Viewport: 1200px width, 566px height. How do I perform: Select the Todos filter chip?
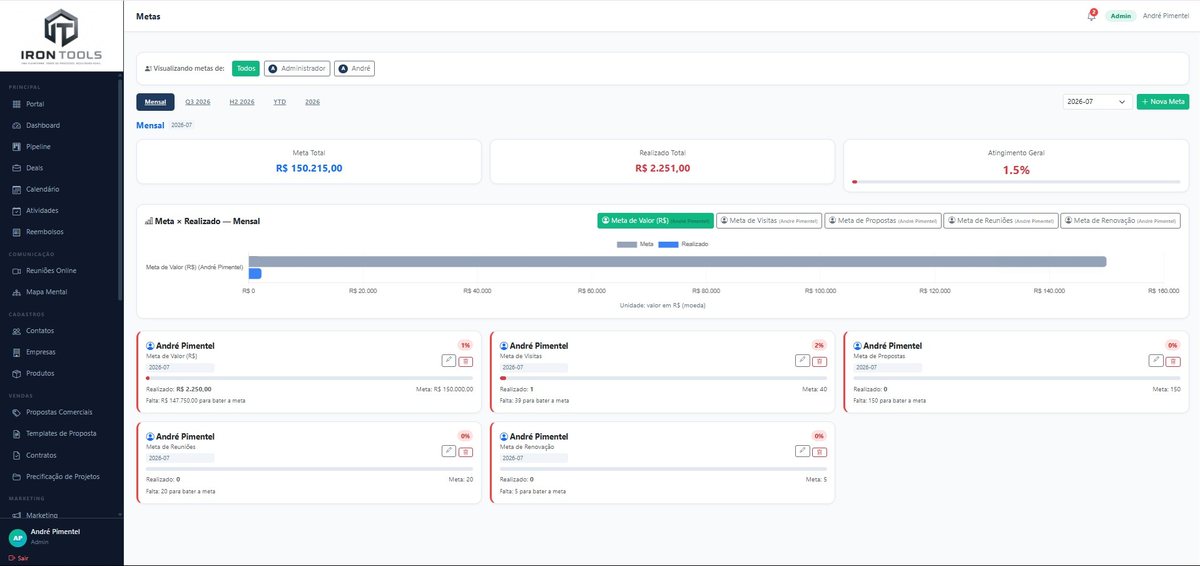(x=246, y=68)
